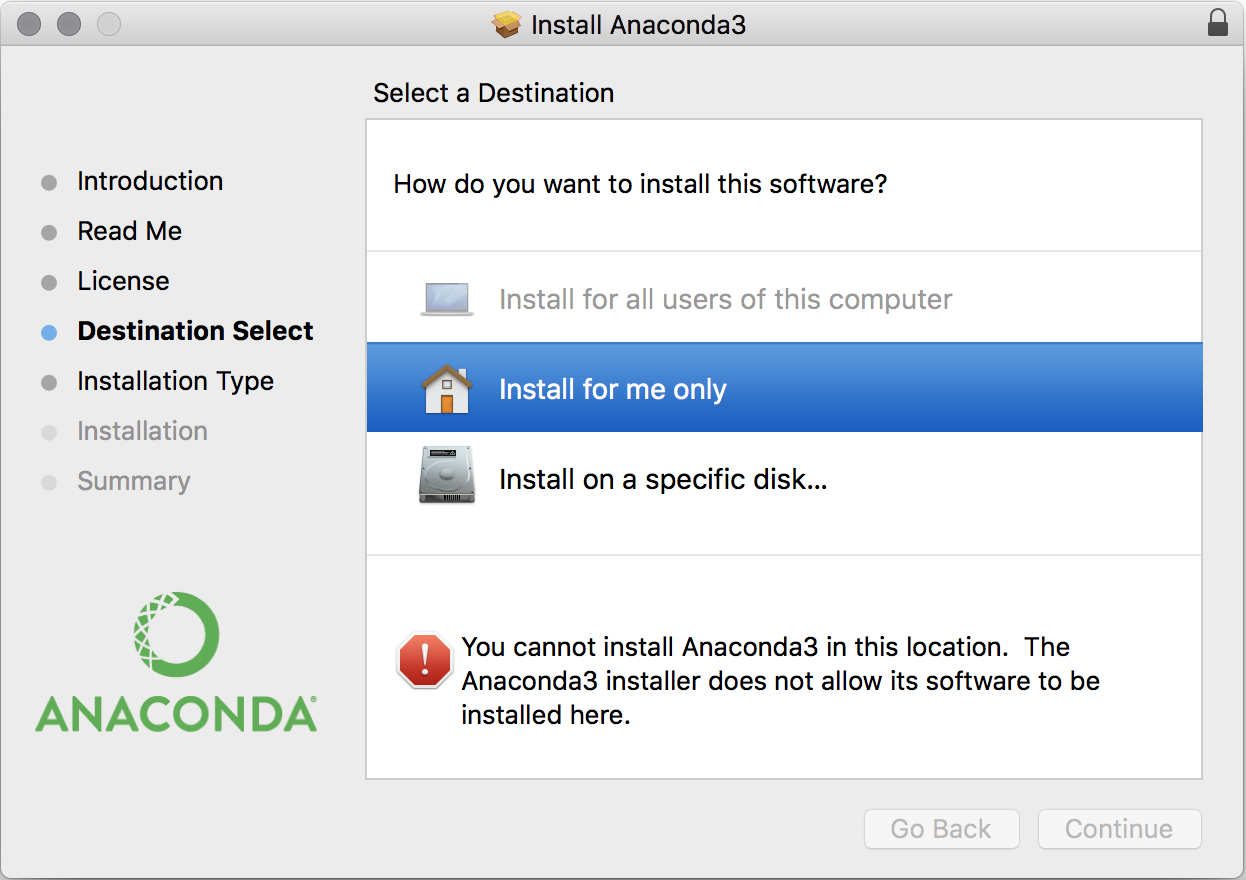Select the house icon for personal install
This screenshot has height=880, width=1246.
(x=446, y=388)
